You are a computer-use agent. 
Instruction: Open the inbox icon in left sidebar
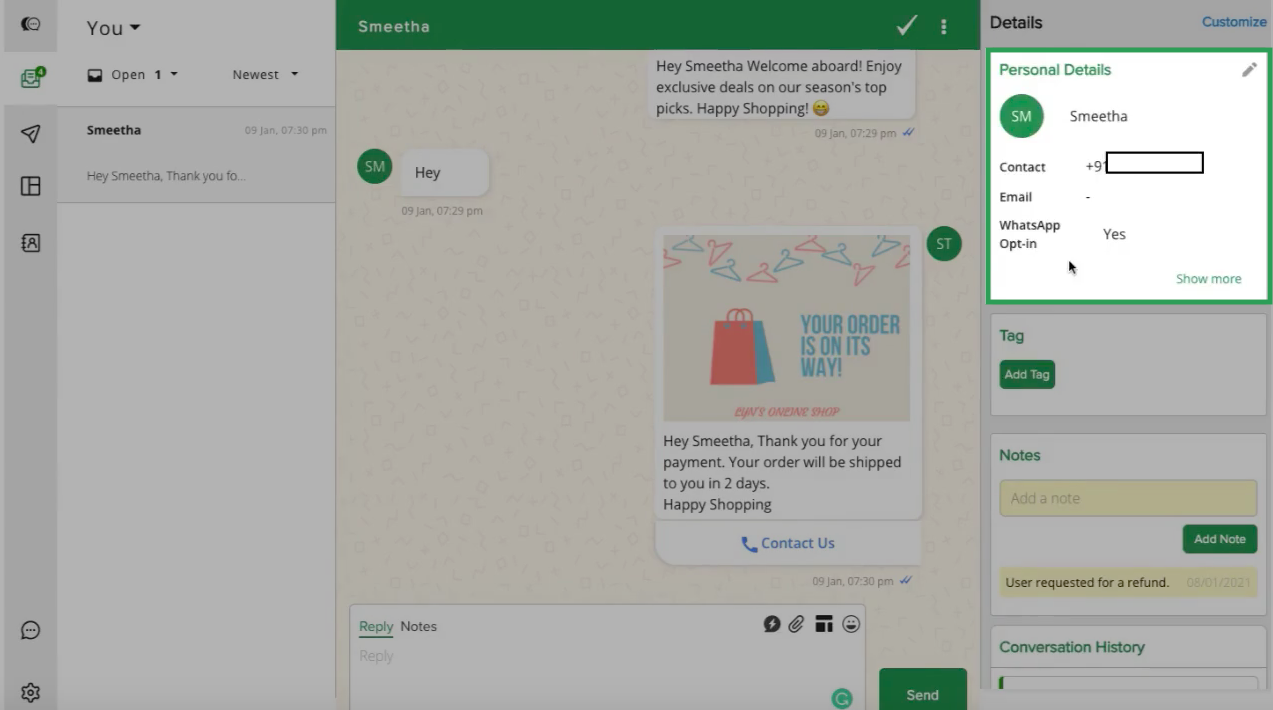pos(31,79)
